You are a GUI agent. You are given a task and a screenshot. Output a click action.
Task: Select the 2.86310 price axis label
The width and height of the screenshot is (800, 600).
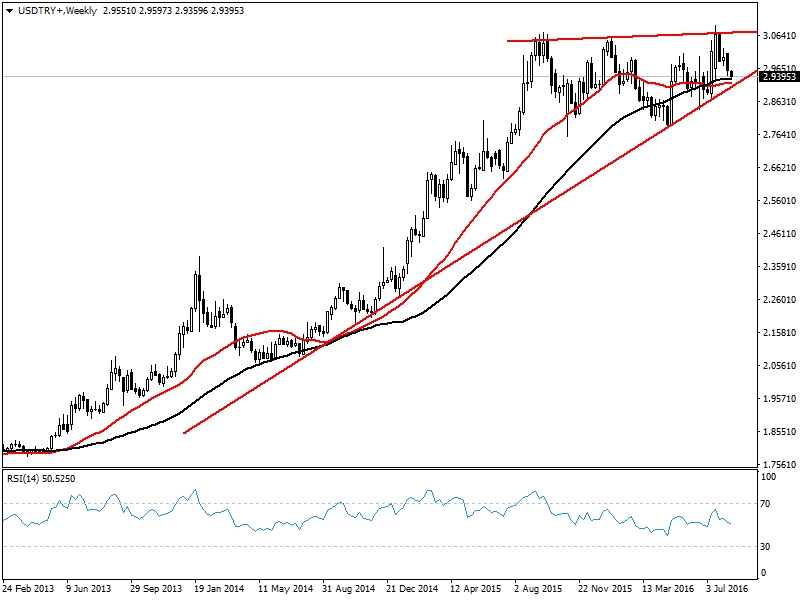pos(780,102)
